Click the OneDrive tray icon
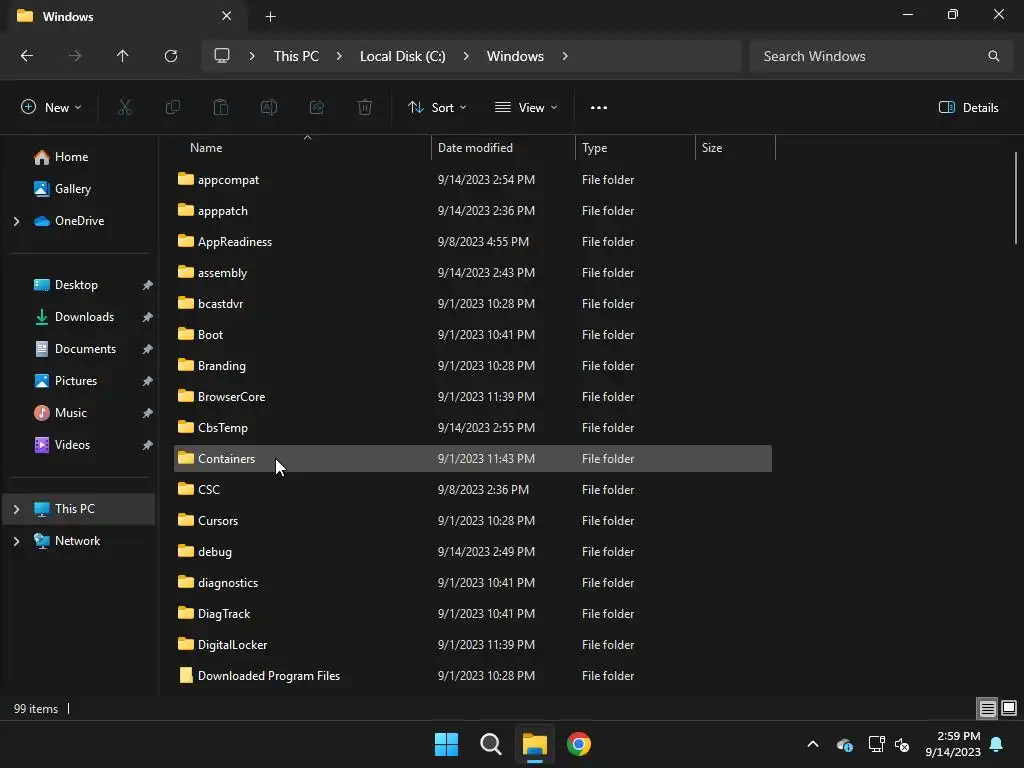 click(844, 744)
